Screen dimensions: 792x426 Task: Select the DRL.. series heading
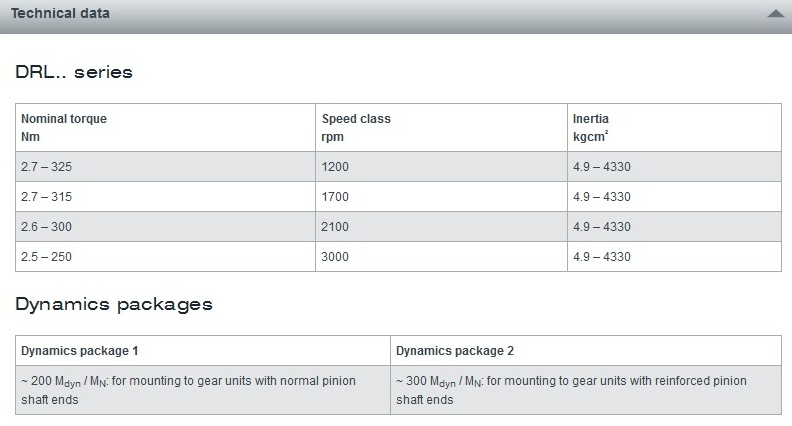click(74, 72)
